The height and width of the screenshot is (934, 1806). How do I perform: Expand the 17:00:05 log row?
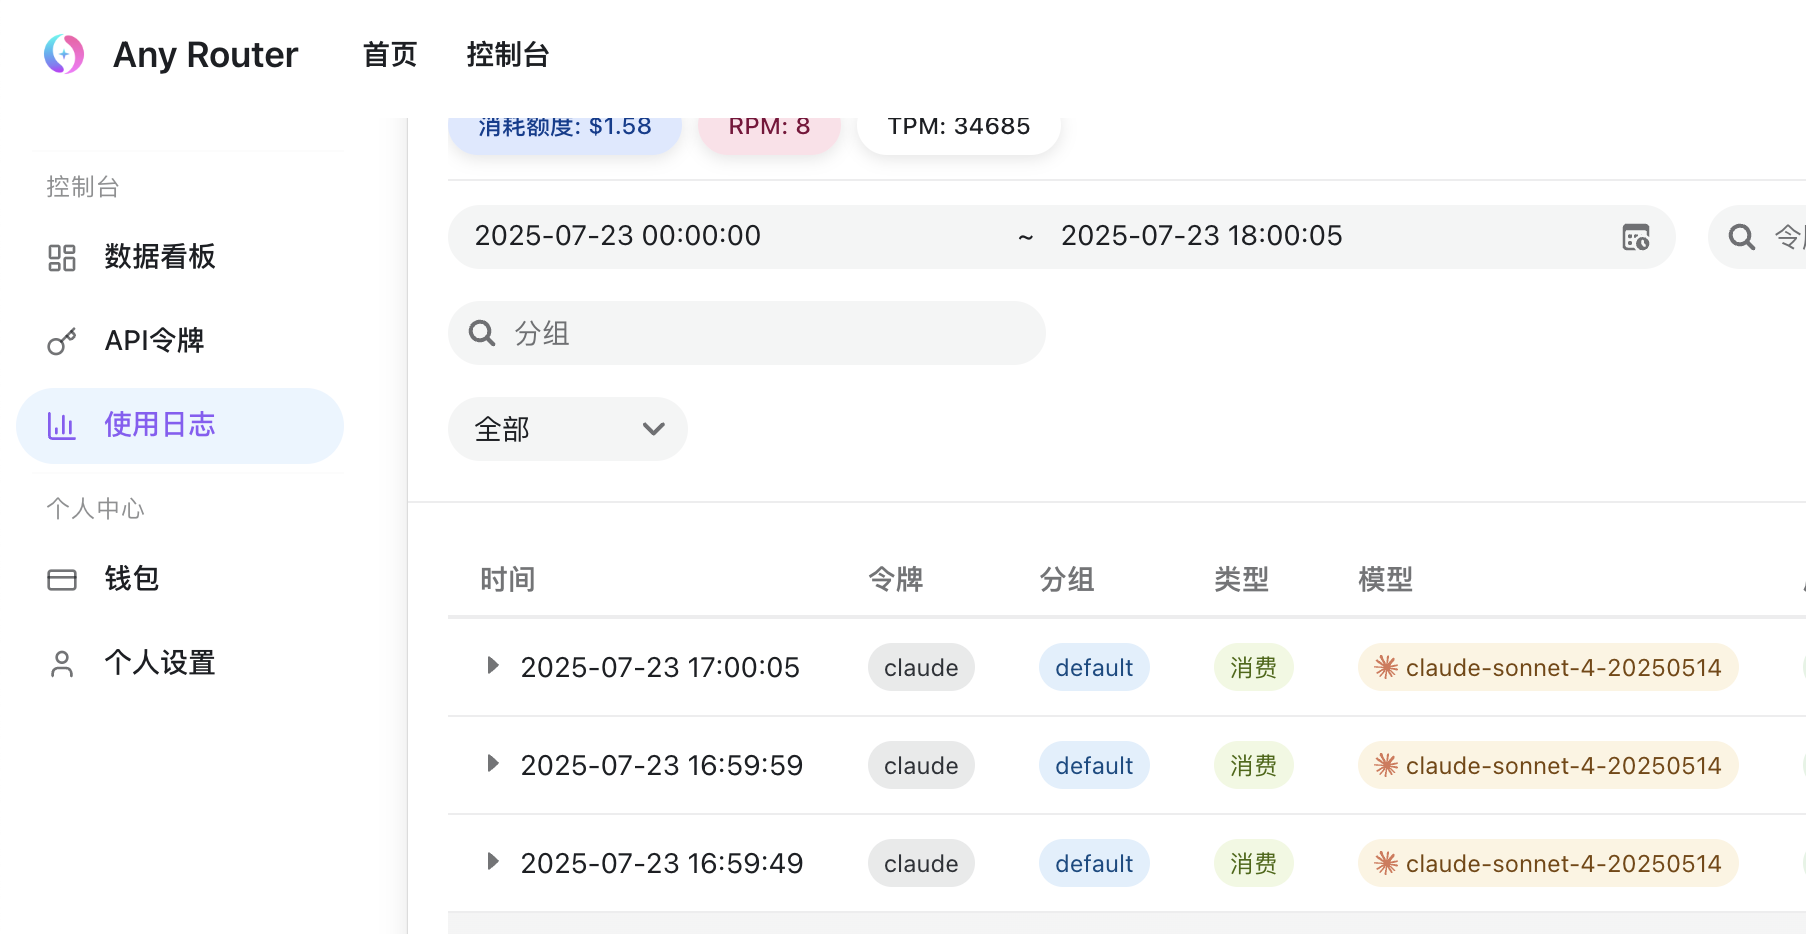click(x=493, y=665)
